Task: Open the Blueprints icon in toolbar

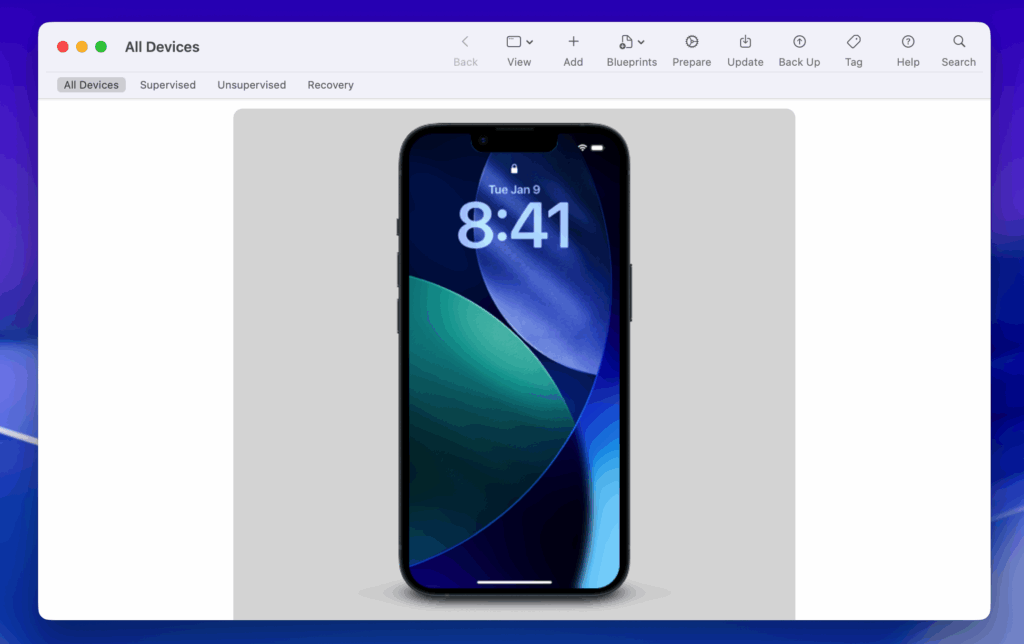Action: pyautogui.click(x=626, y=42)
